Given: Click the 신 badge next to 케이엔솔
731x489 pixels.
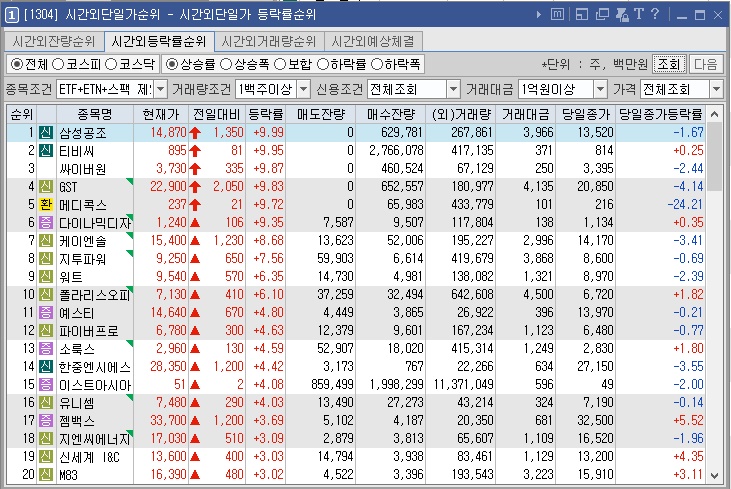Looking at the screenshot, I should tap(46, 241).
